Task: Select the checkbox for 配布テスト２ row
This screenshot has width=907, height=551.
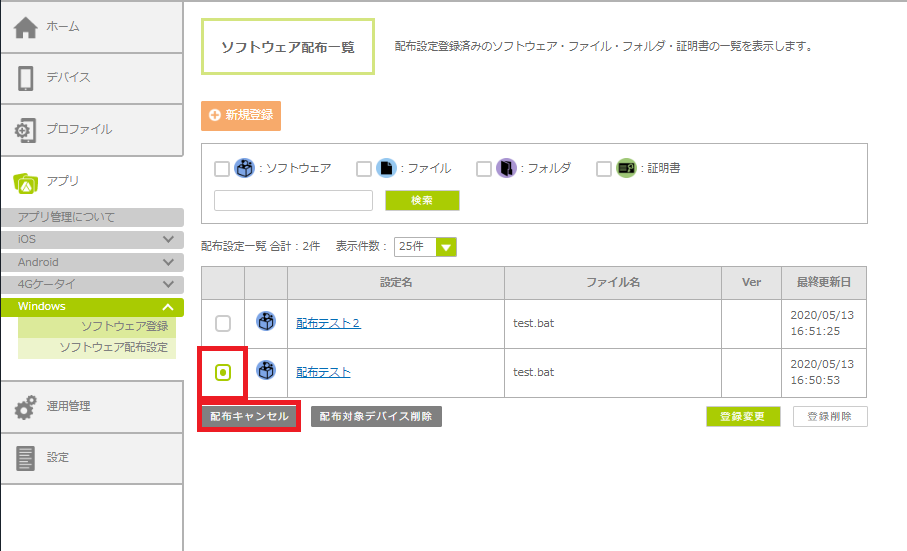Action: coord(223,323)
